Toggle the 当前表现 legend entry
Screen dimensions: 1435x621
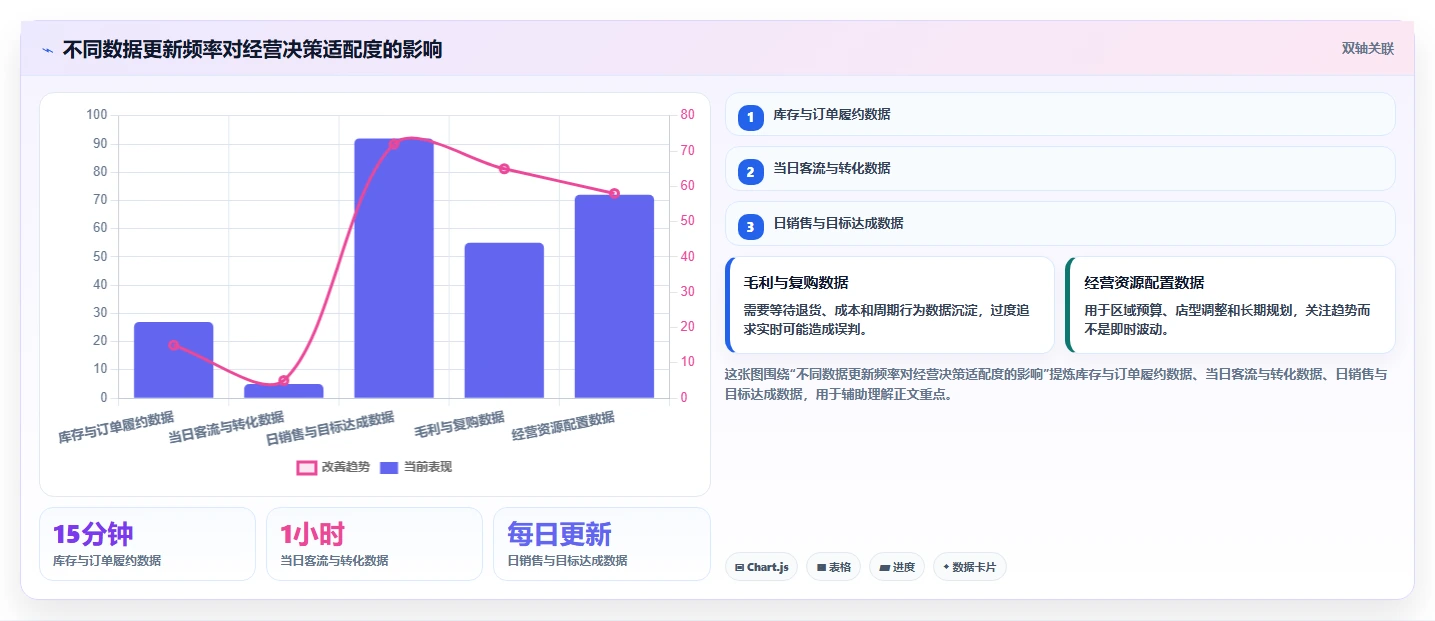(x=416, y=467)
